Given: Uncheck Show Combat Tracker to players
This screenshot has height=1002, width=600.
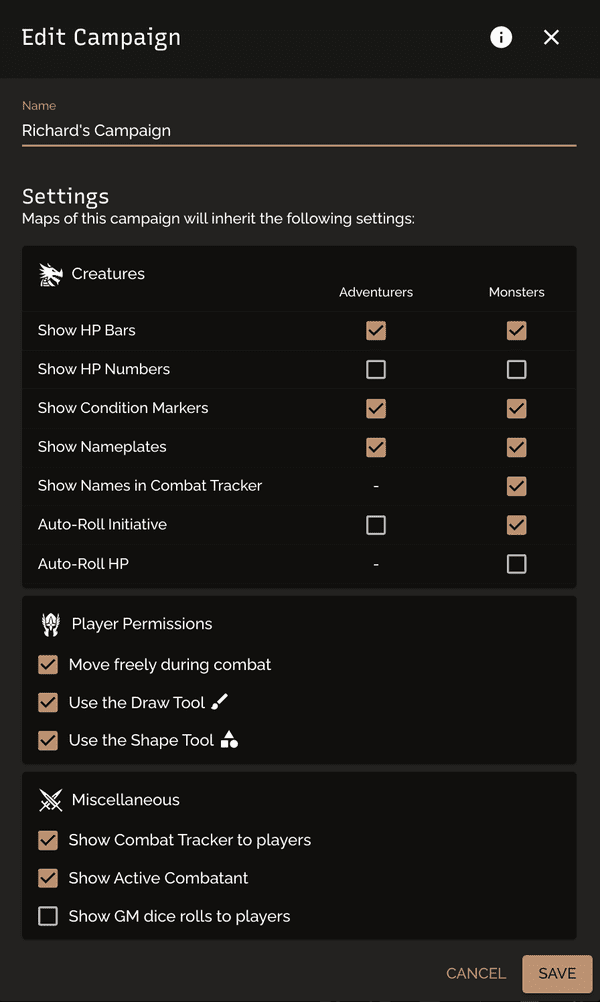Looking at the screenshot, I should (x=48, y=840).
